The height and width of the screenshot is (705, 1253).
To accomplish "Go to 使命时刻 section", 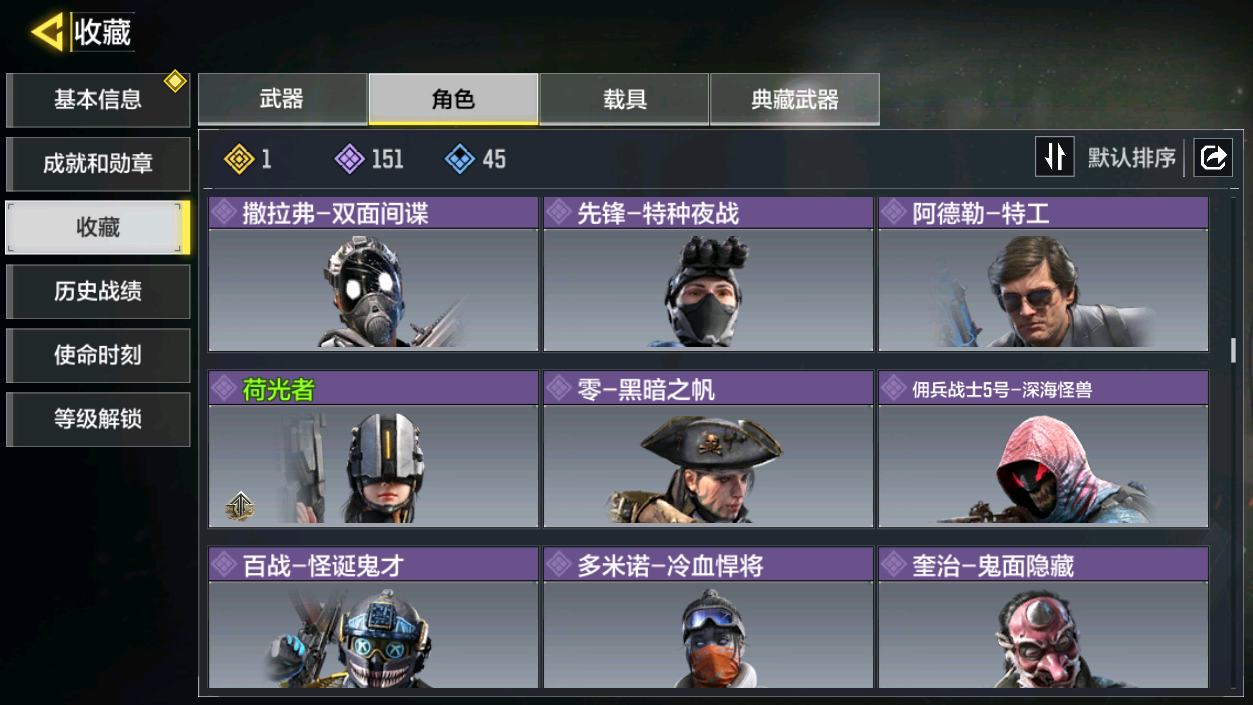I will click(x=98, y=355).
